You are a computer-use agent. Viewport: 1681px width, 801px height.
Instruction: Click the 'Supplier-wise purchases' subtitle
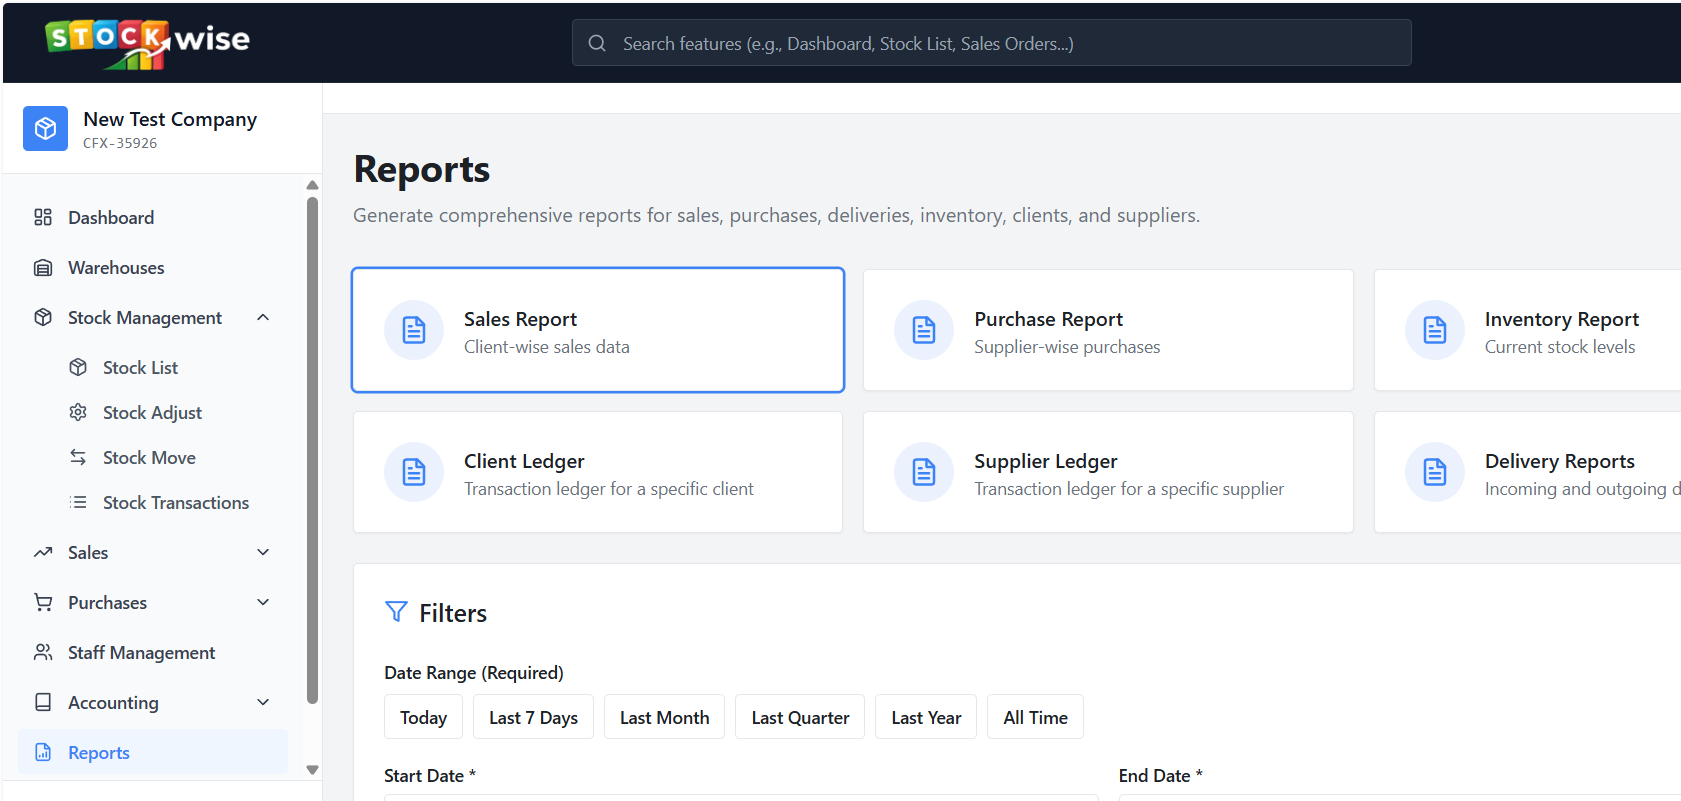[1067, 347]
